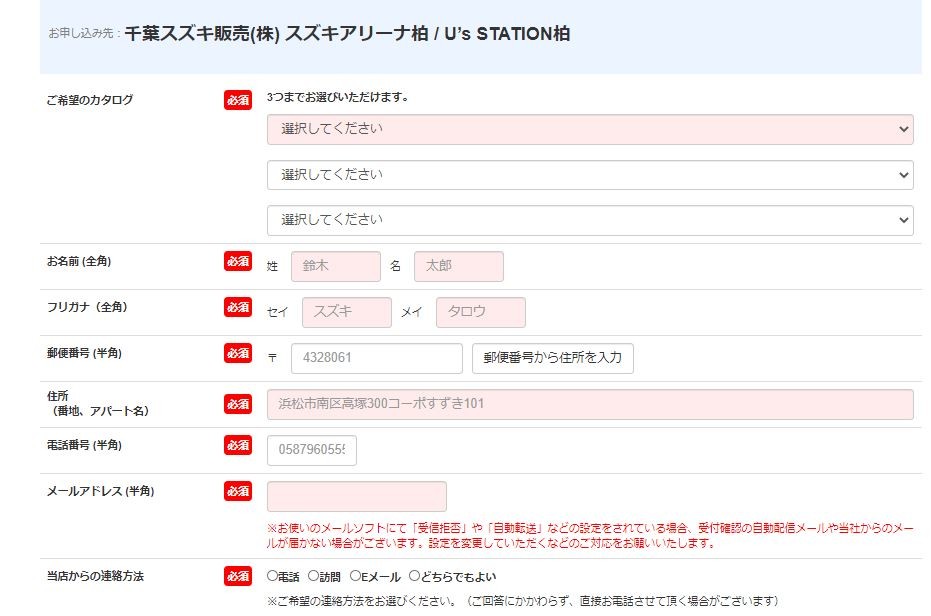The image size is (931, 616).
Task: Click the 必須 badge beside ご希望のカタログ
Action: point(238,100)
